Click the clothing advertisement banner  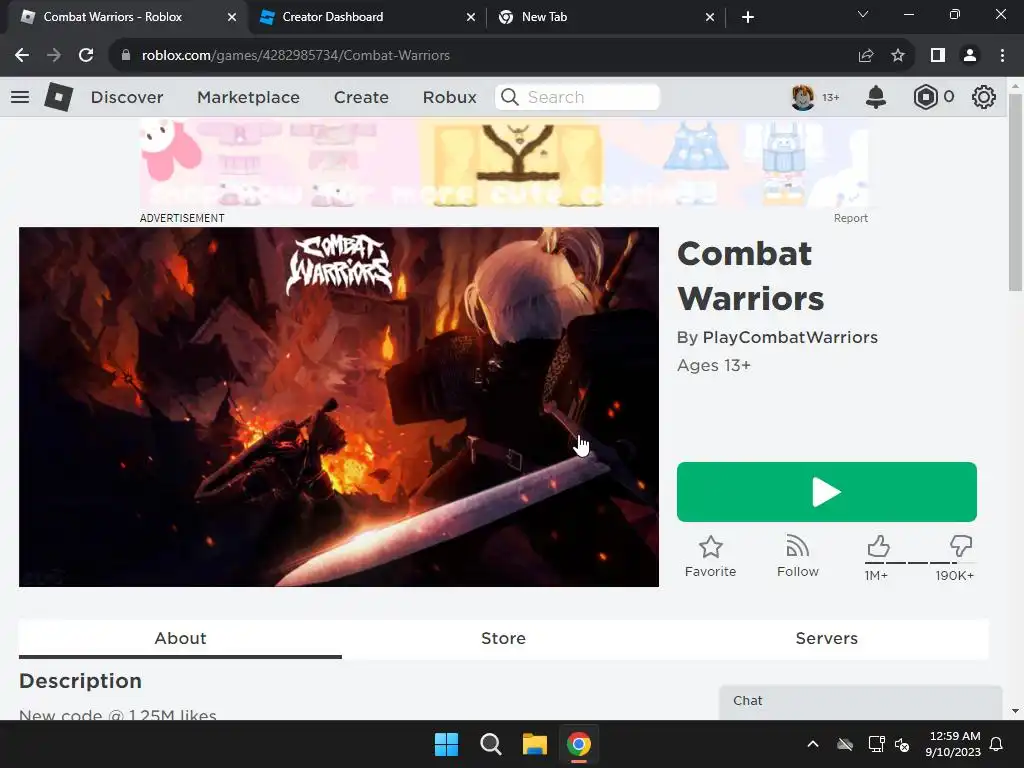pyautogui.click(x=504, y=164)
